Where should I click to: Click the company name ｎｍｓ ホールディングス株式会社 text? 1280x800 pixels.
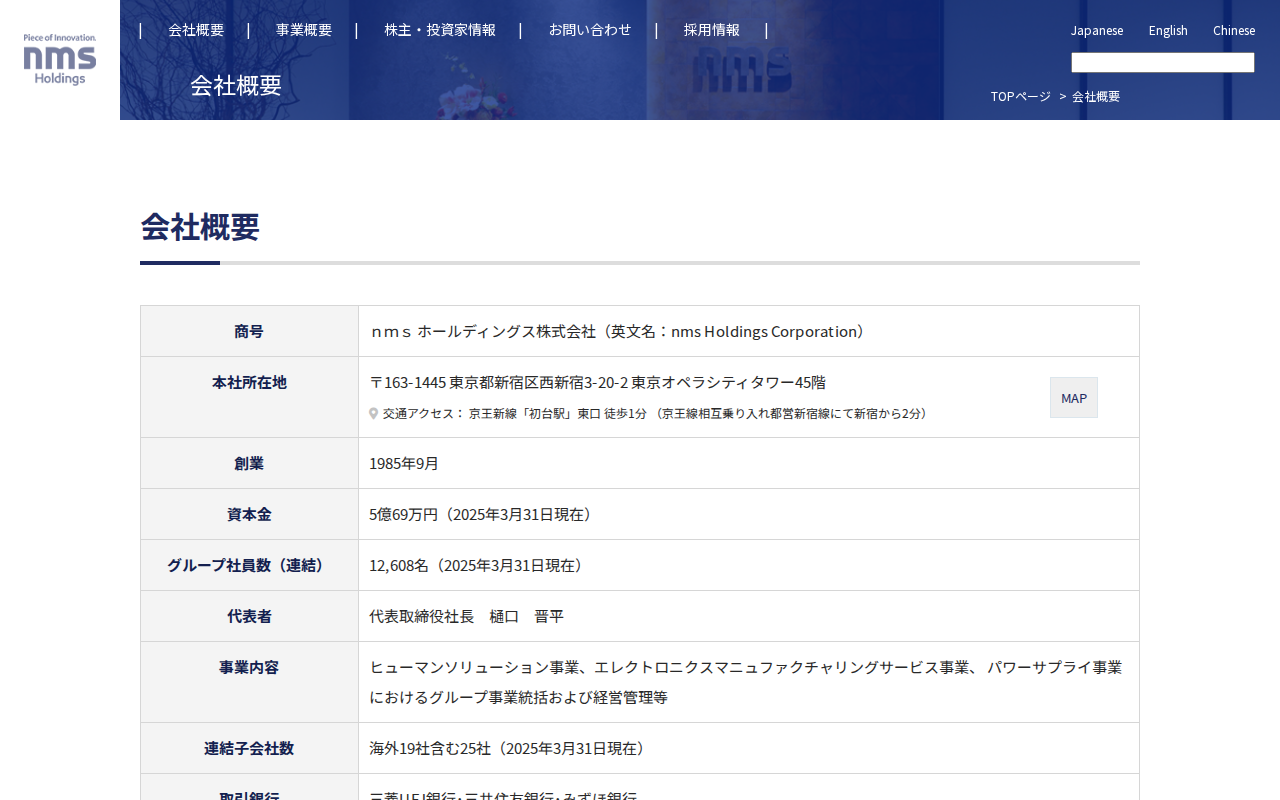(483, 331)
